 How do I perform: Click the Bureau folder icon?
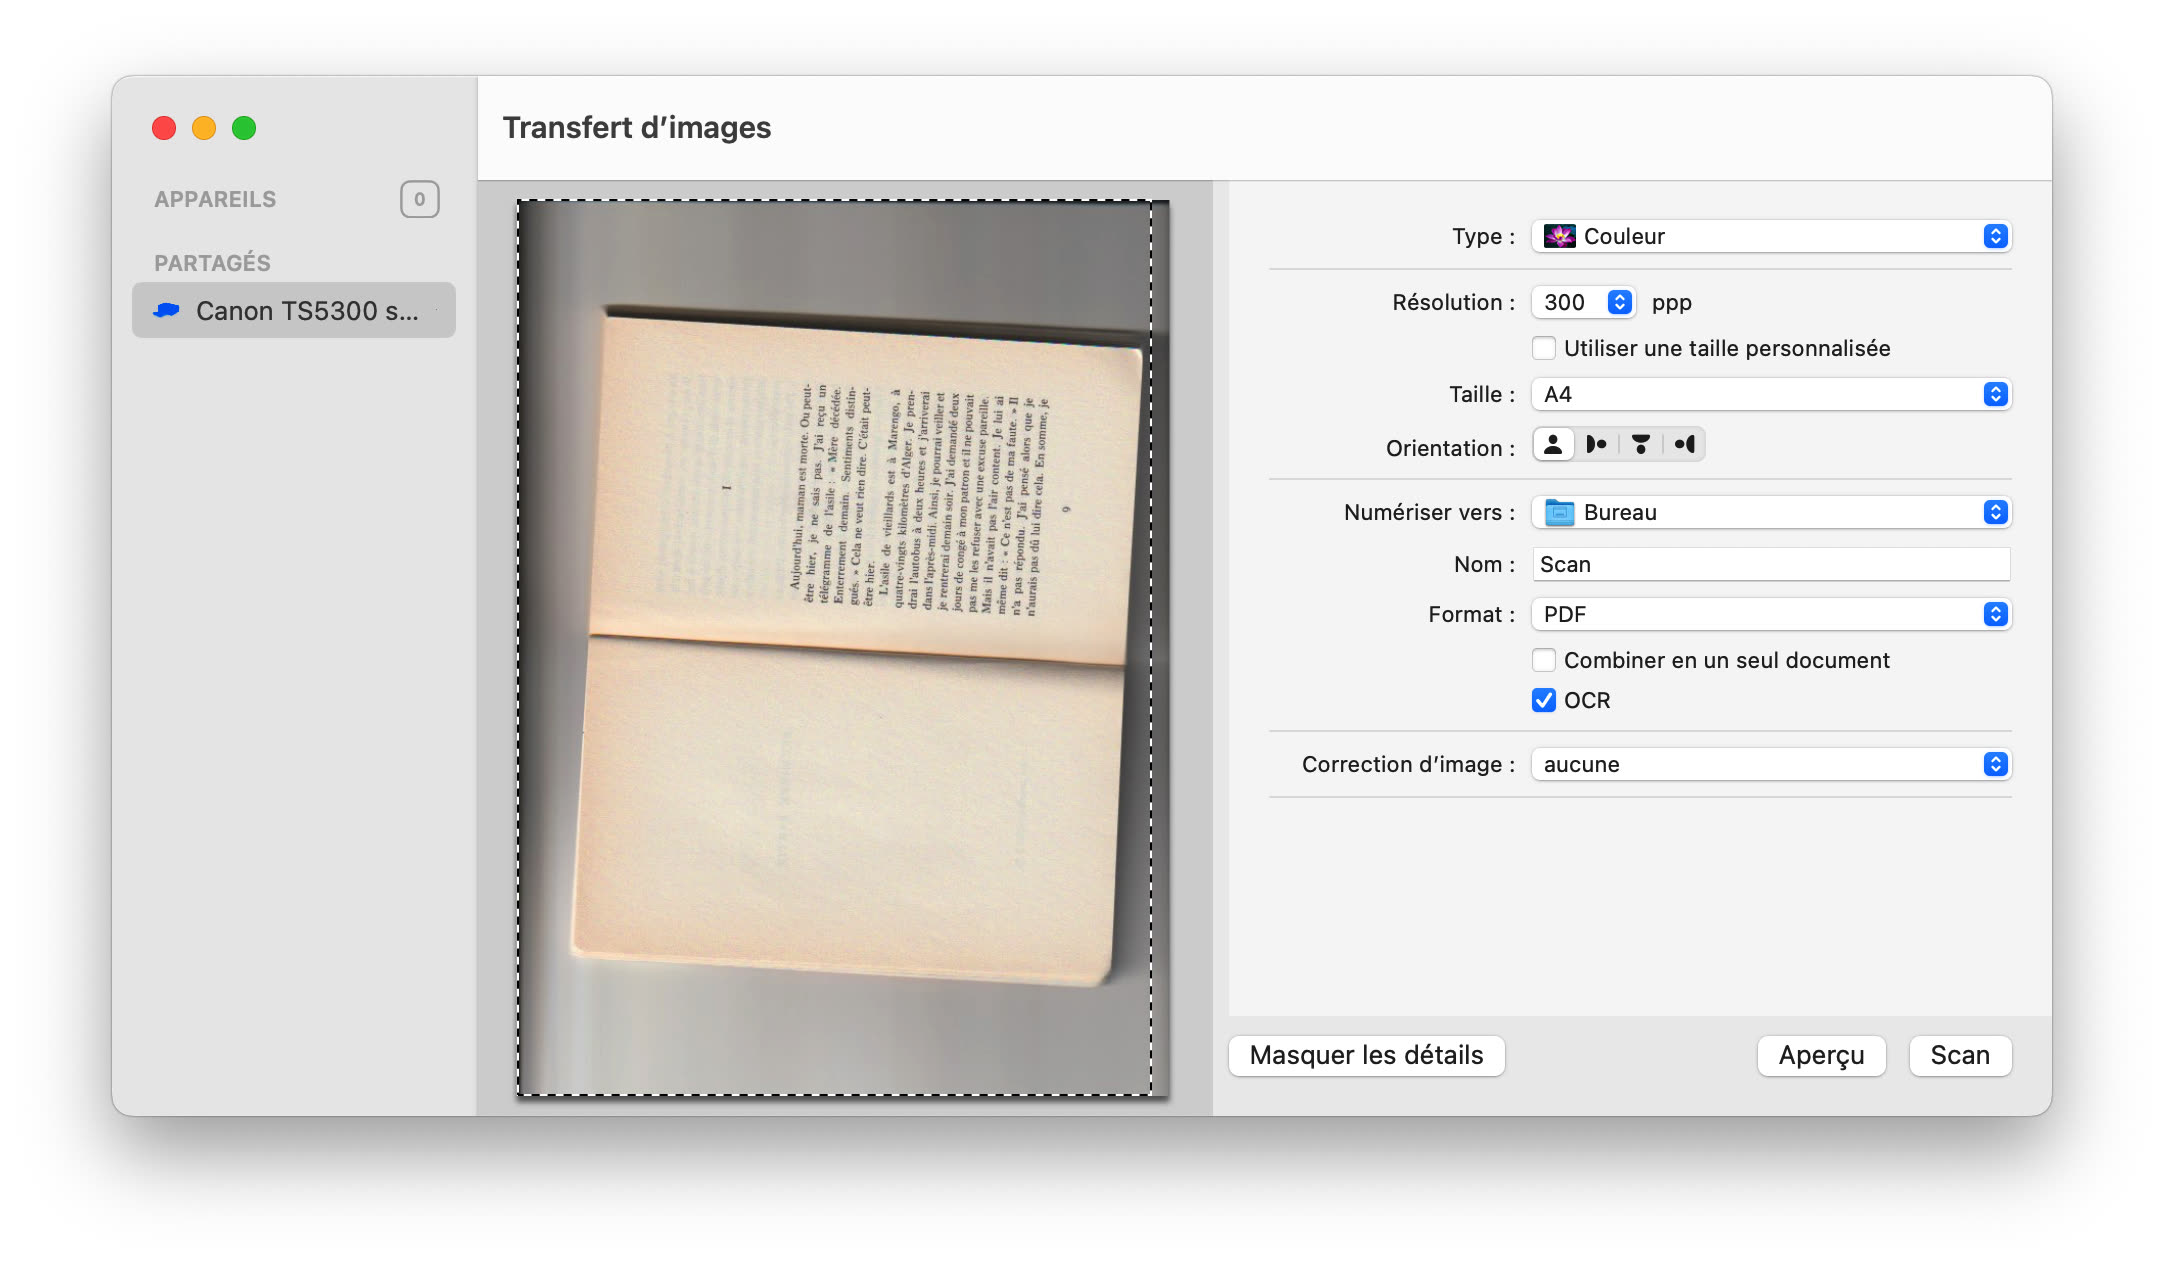pyautogui.click(x=1559, y=513)
